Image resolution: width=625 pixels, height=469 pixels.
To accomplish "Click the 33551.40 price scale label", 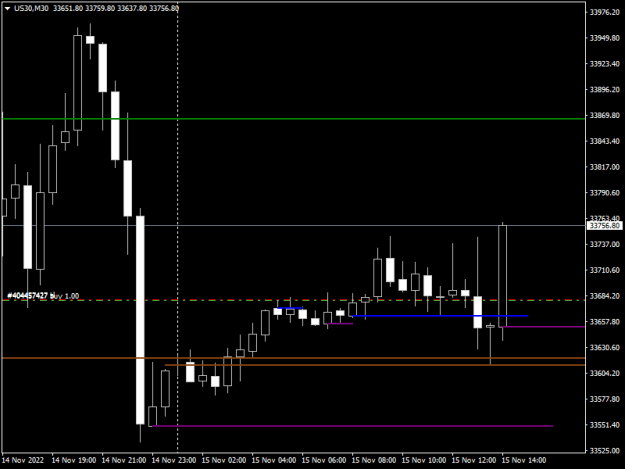I will click(605, 425).
